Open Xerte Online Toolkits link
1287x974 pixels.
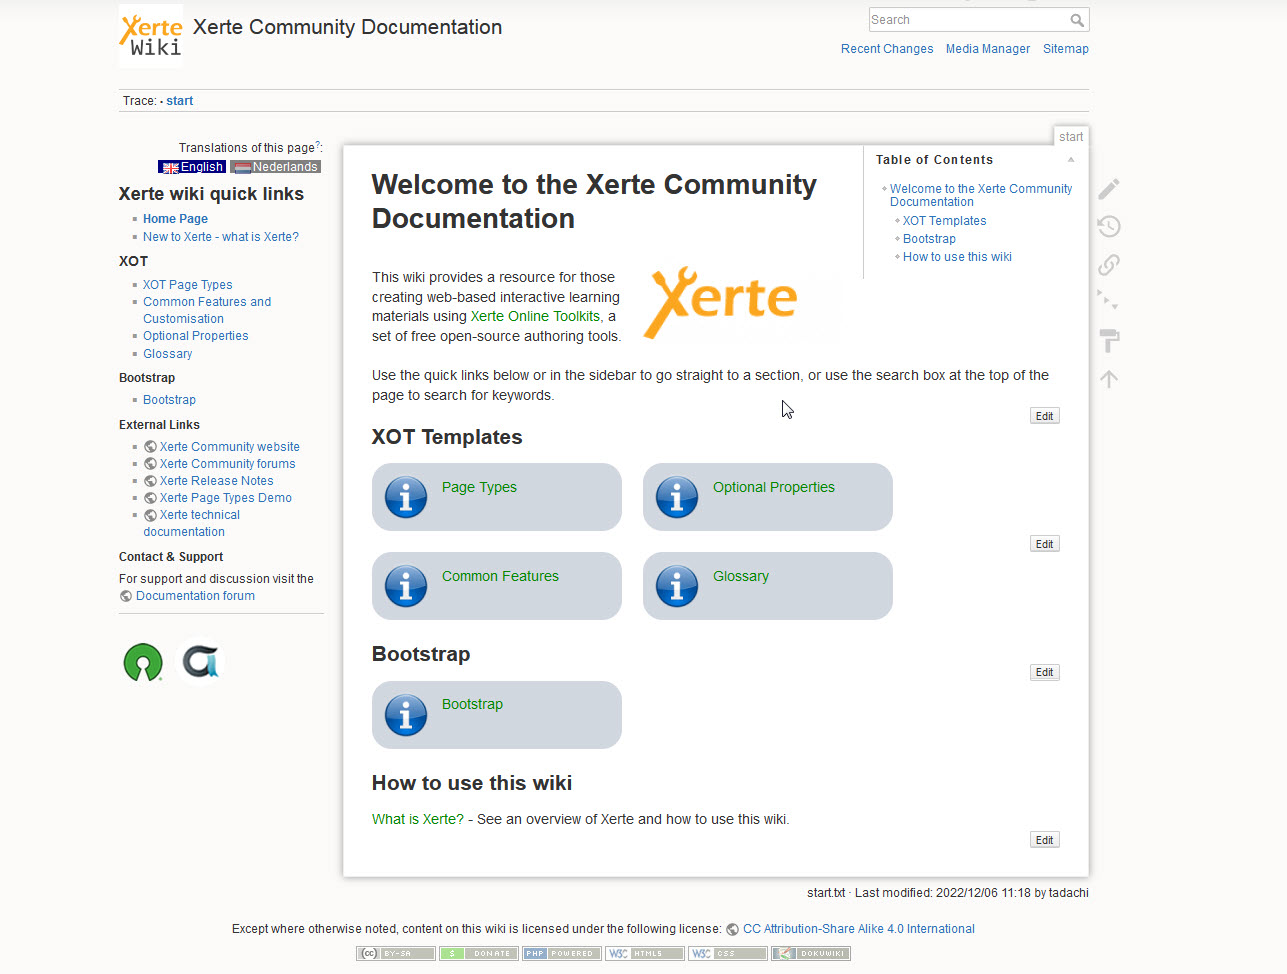[535, 316]
